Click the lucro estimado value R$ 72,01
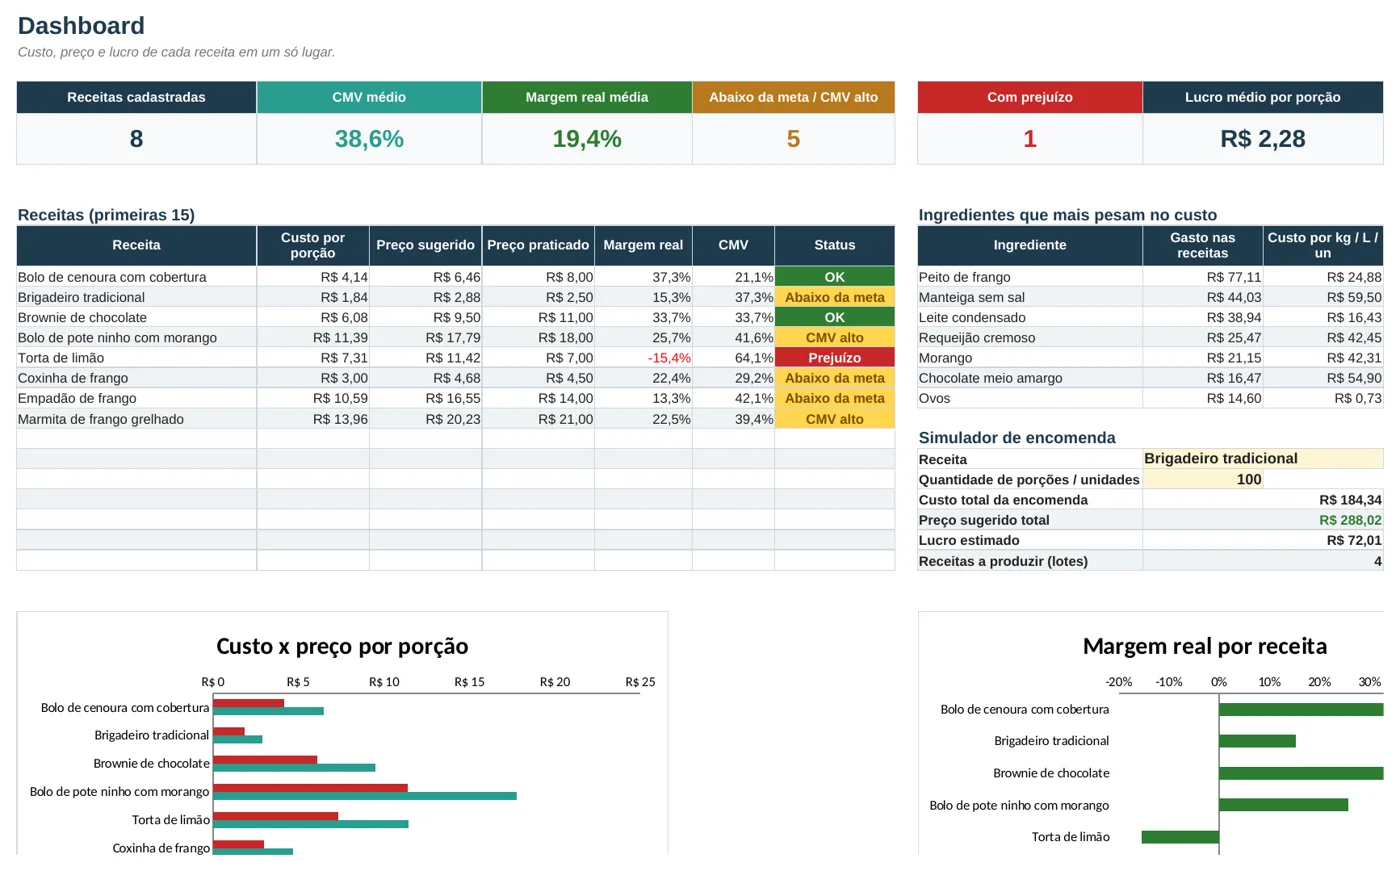The image size is (1400, 871). (x=1263, y=540)
